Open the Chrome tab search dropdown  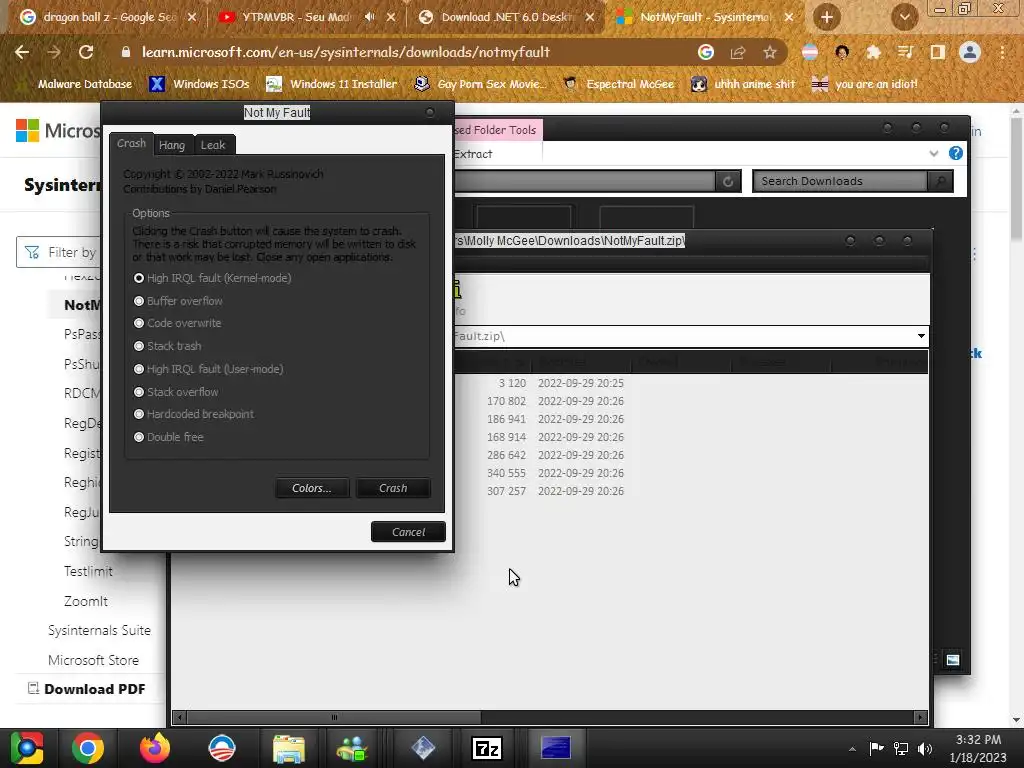point(904,17)
